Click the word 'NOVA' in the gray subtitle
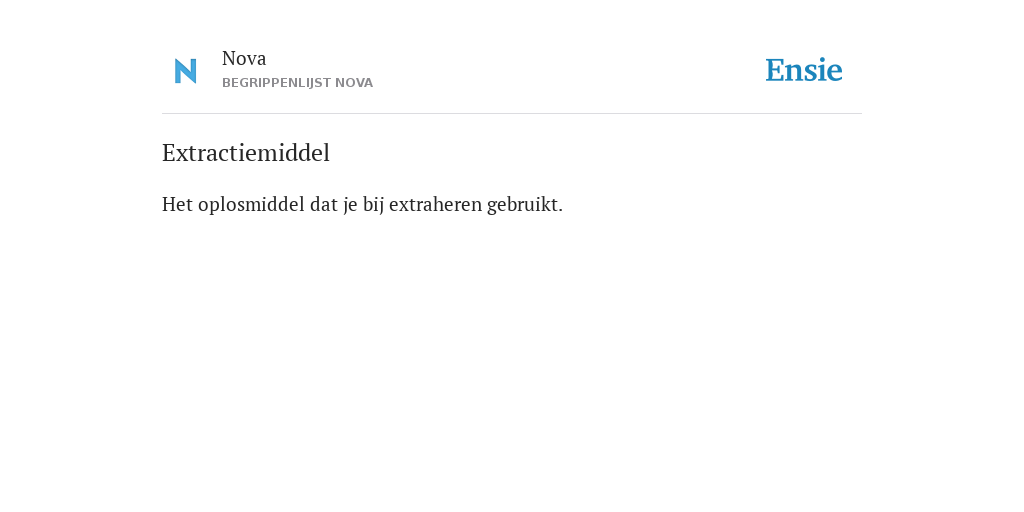 [354, 83]
